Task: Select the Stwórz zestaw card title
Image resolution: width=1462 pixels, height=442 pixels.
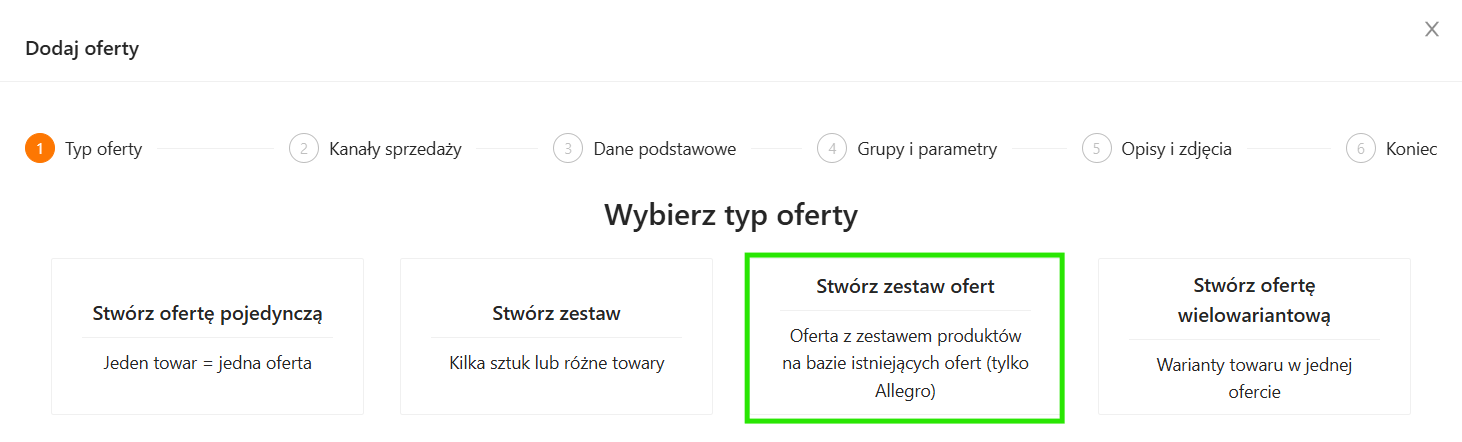Action: 556,313
